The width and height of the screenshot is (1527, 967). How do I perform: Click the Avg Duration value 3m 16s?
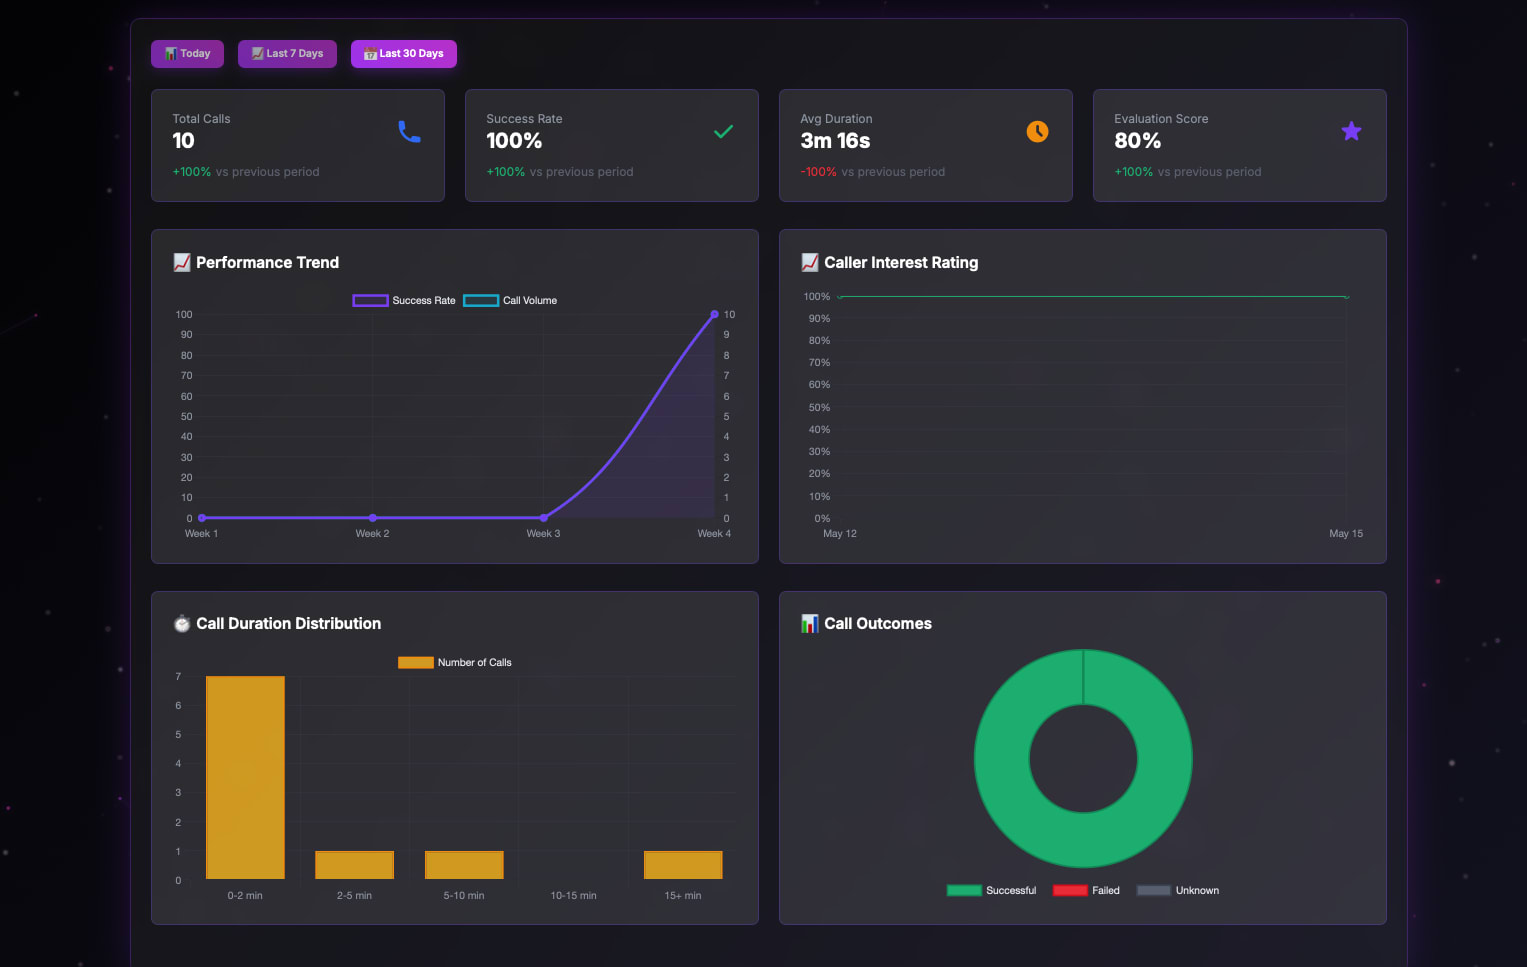[835, 142]
